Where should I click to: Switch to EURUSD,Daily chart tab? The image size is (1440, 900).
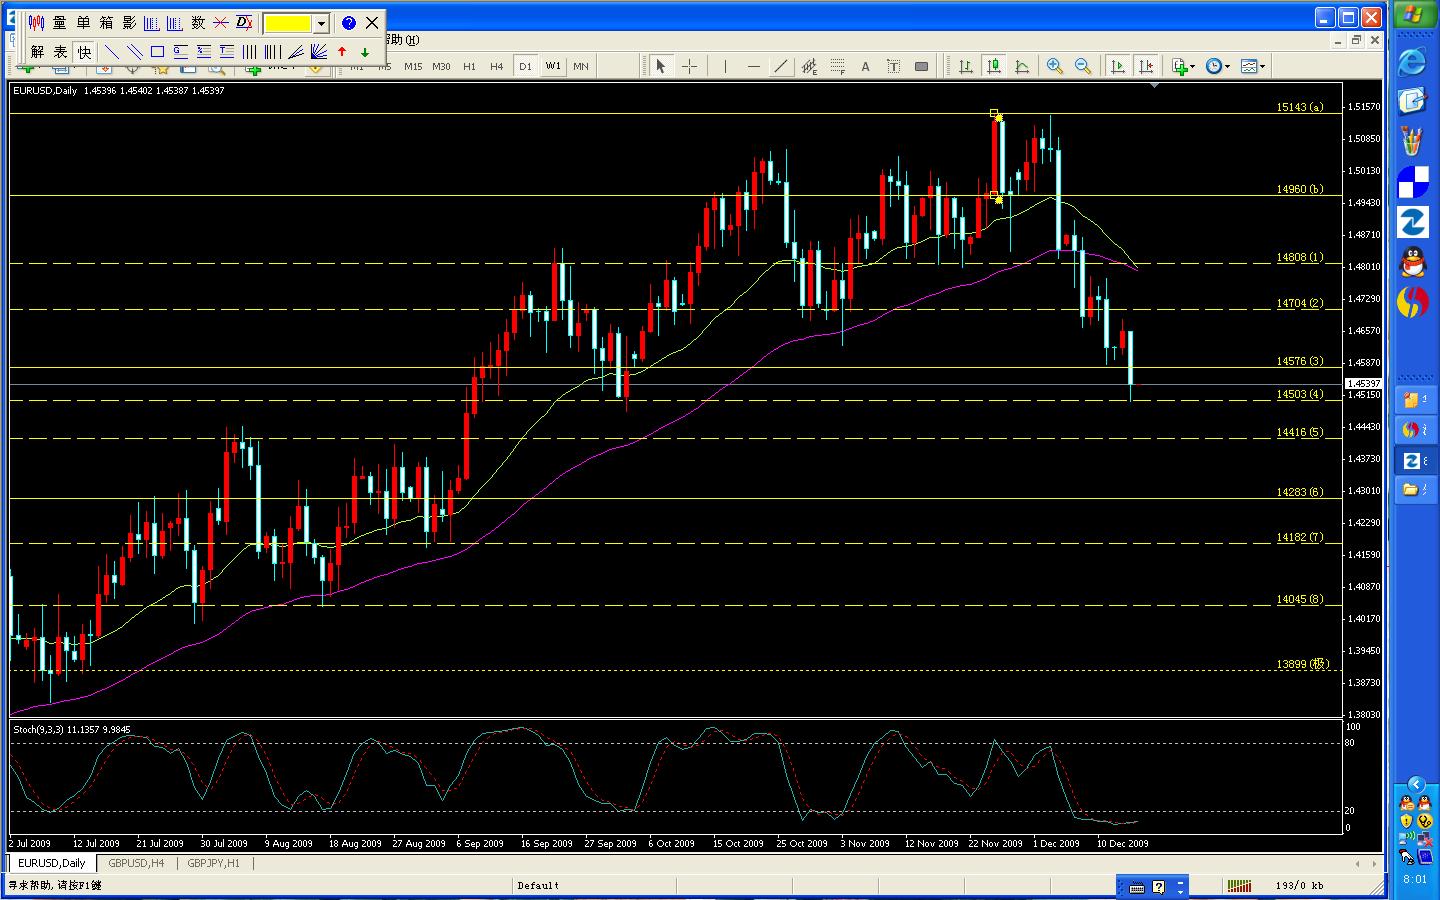[x=52, y=863]
